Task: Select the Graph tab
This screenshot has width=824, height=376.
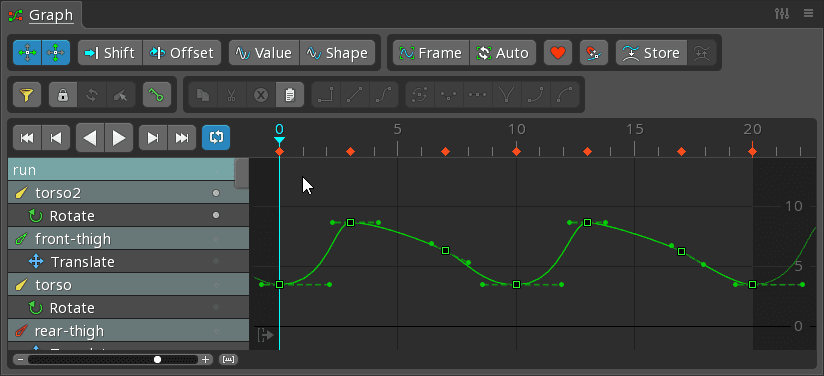Action: click(50, 15)
